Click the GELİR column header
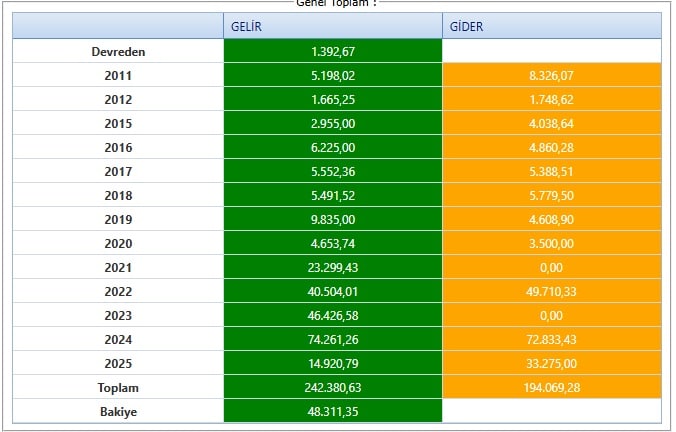Viewport: 676px width, 432px height. pyautogui.click(x=332, y=26)
